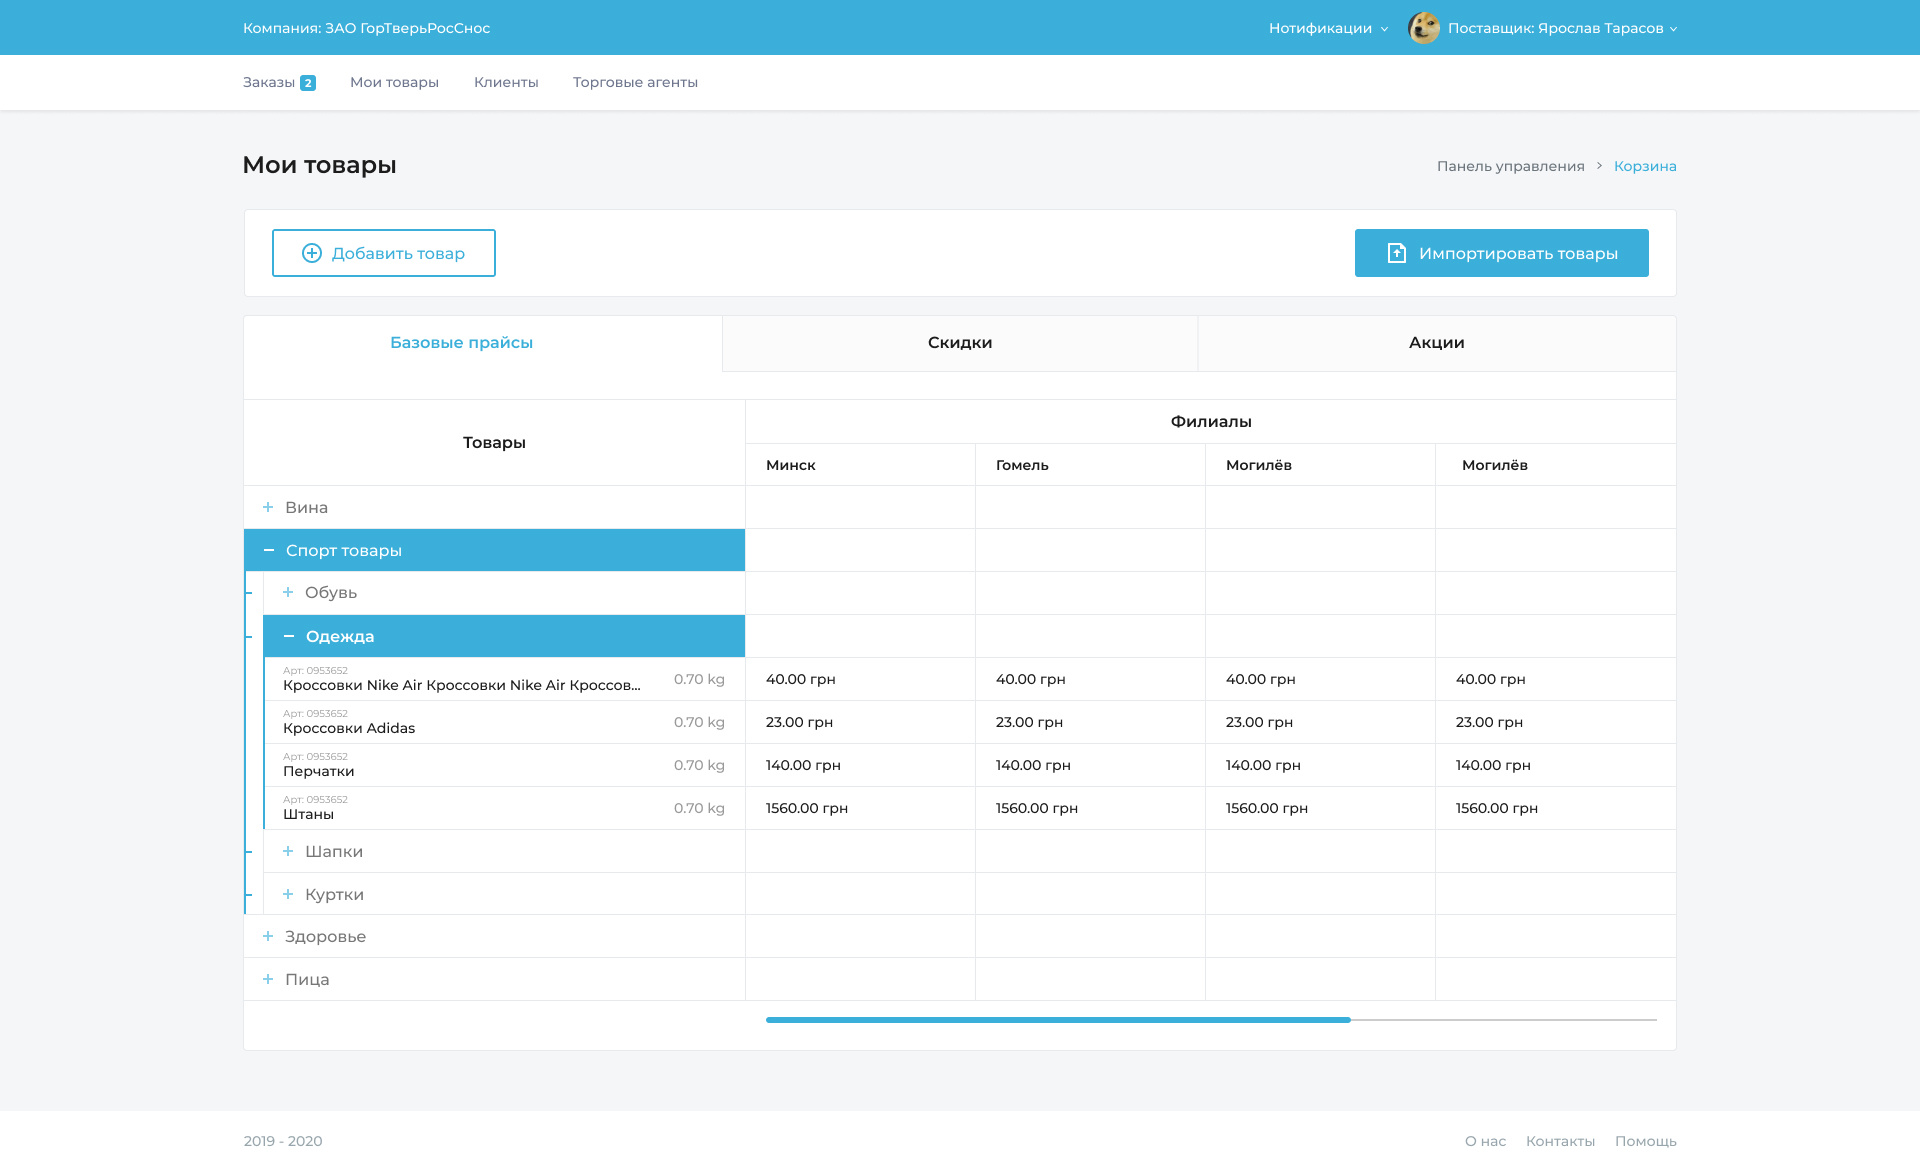Screen dimensions: 1920x1171
Task: Click the company name ЗАО ГорТверьРосСнос
Action: point(408,28)
